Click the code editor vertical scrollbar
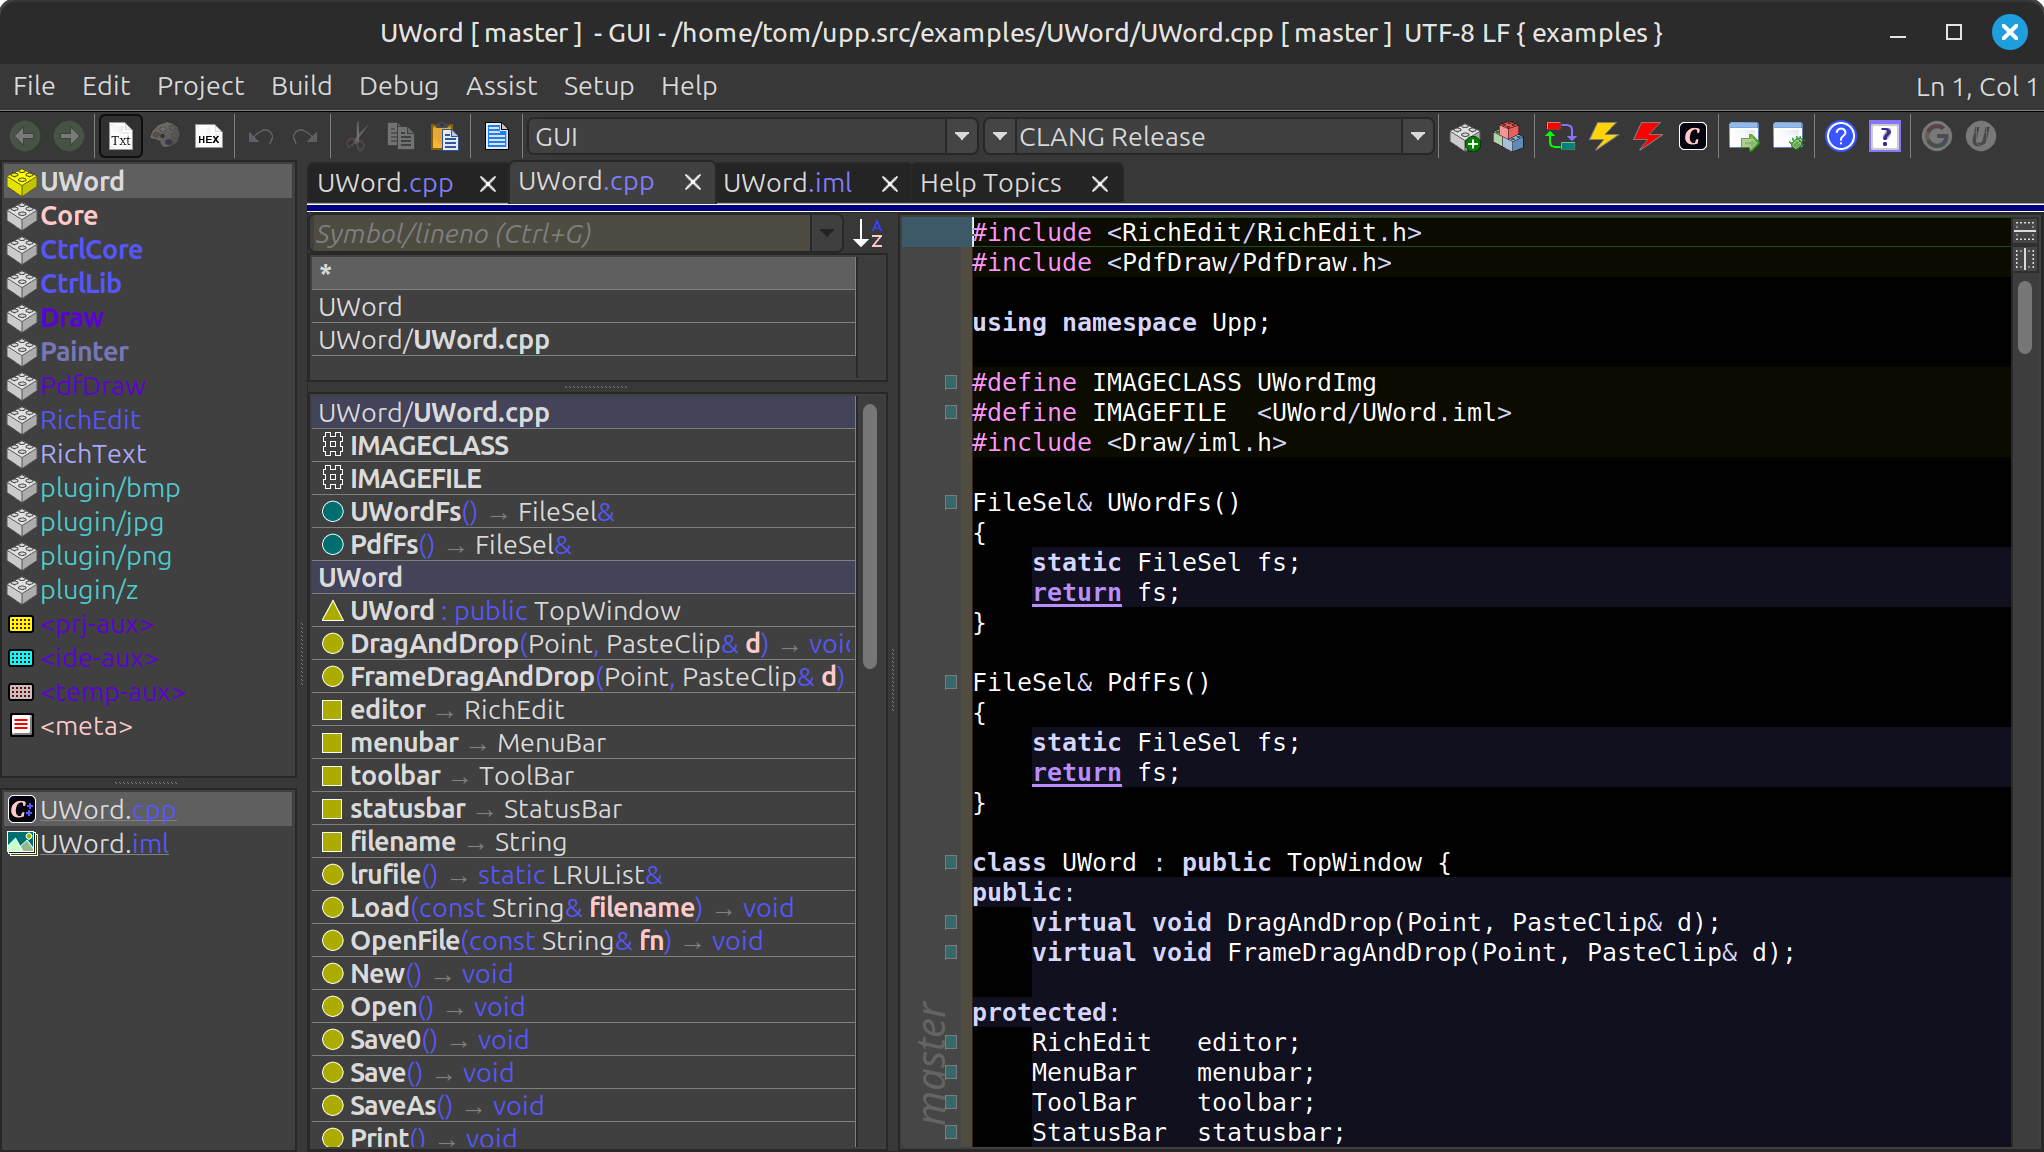 [2025, 316]
